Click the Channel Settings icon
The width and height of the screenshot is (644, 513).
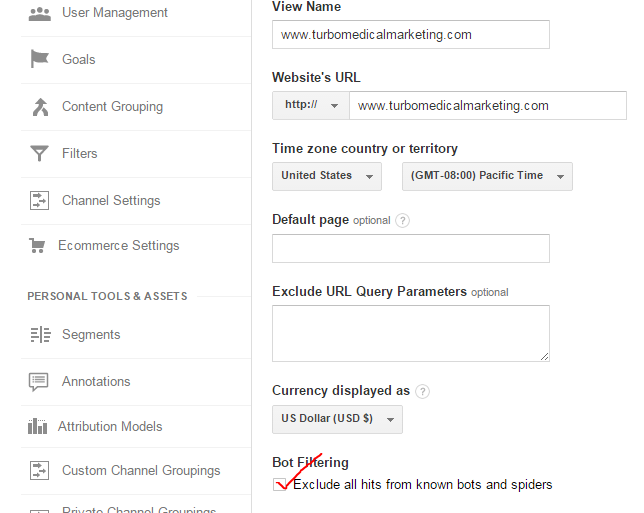coord(40,200)
